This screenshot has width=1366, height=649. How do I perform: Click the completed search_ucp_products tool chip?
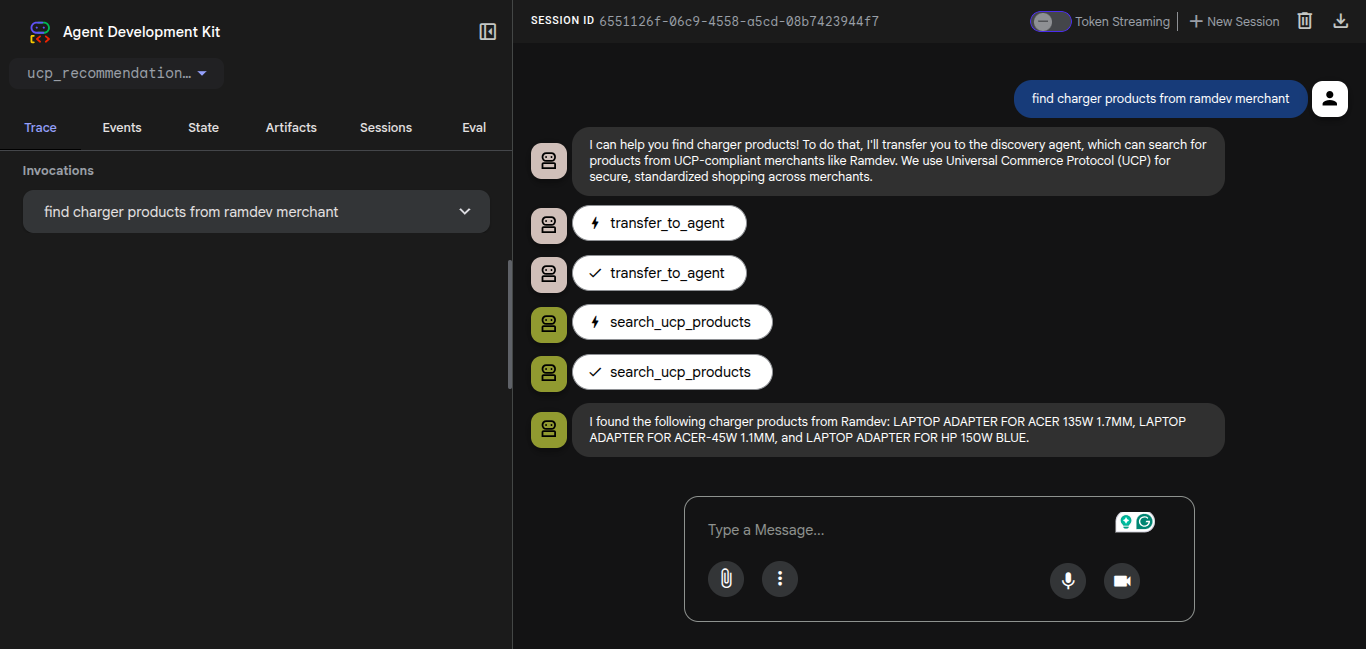(672, 371)
